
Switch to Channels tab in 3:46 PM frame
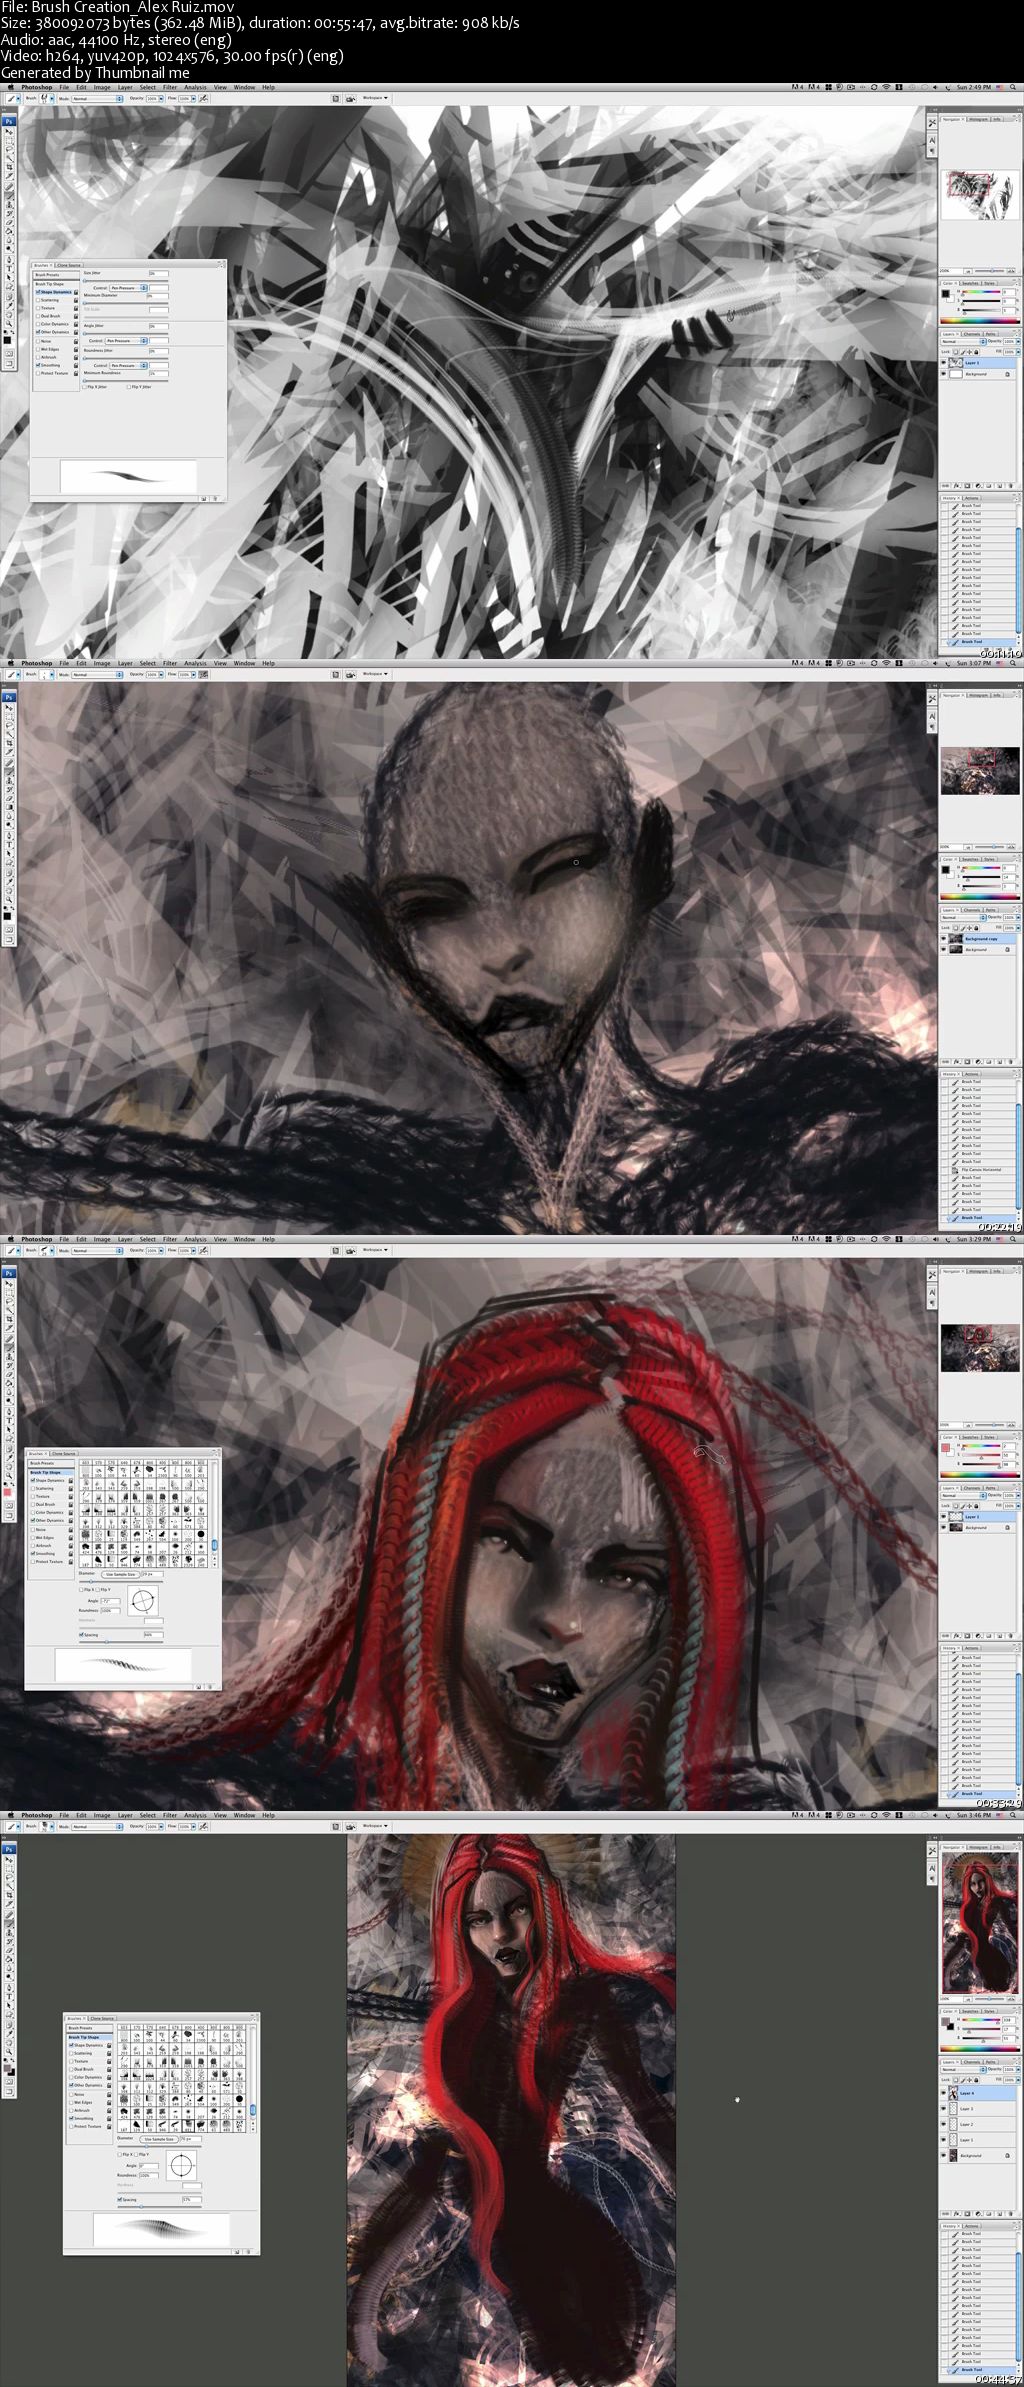pyautogui.click(x=972, y=2062)
